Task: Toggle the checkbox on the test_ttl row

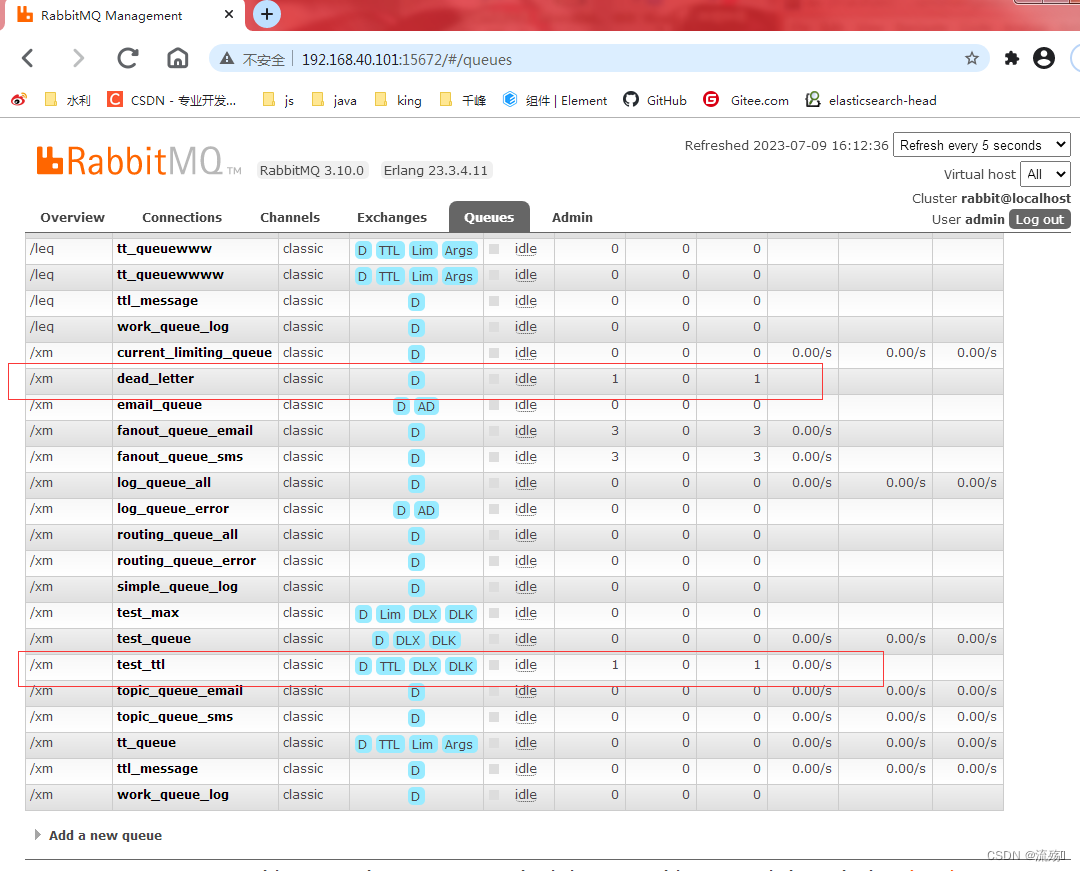Action: point(492,665)
